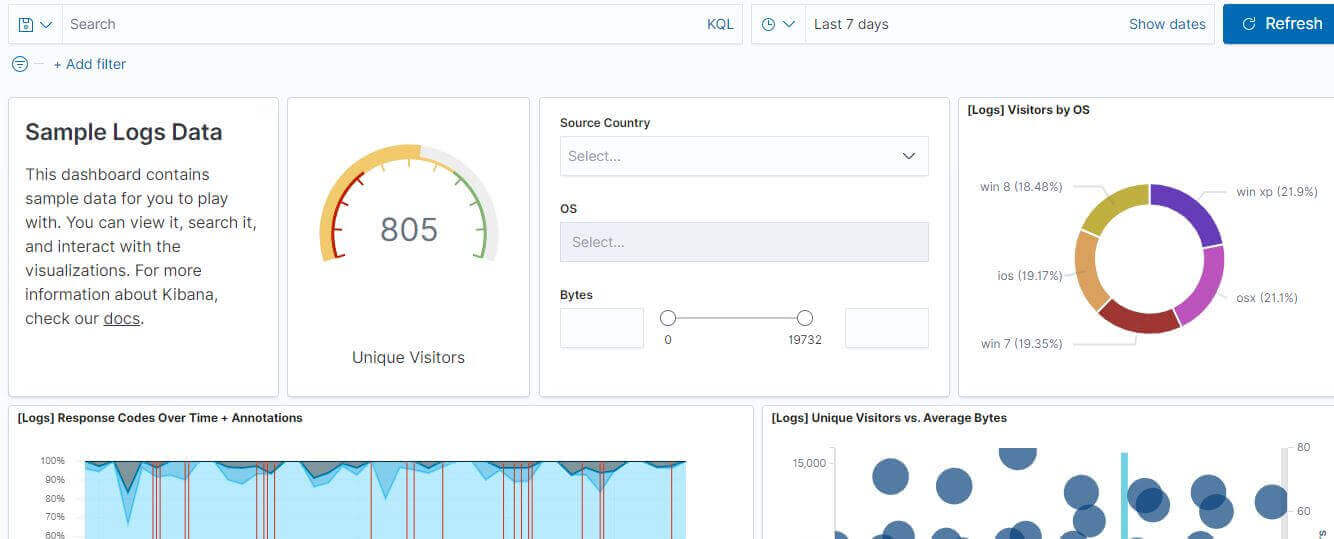Click the Last 7 days time range
Viewport: 1334px width, 539px height.
[851, 24]
